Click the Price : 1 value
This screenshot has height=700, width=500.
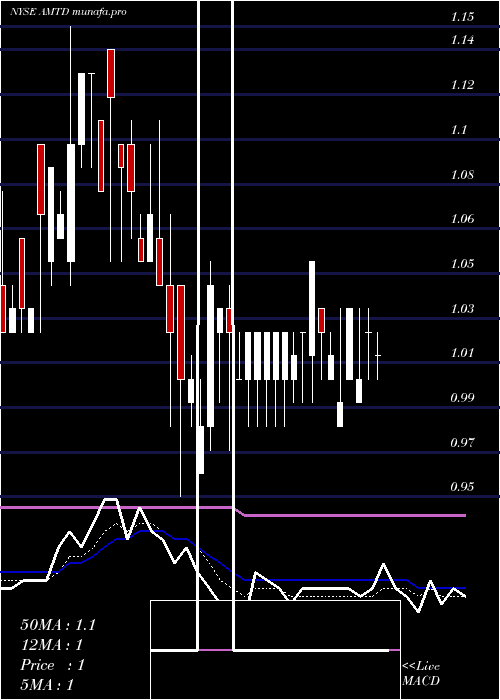[x=52, y=665]
